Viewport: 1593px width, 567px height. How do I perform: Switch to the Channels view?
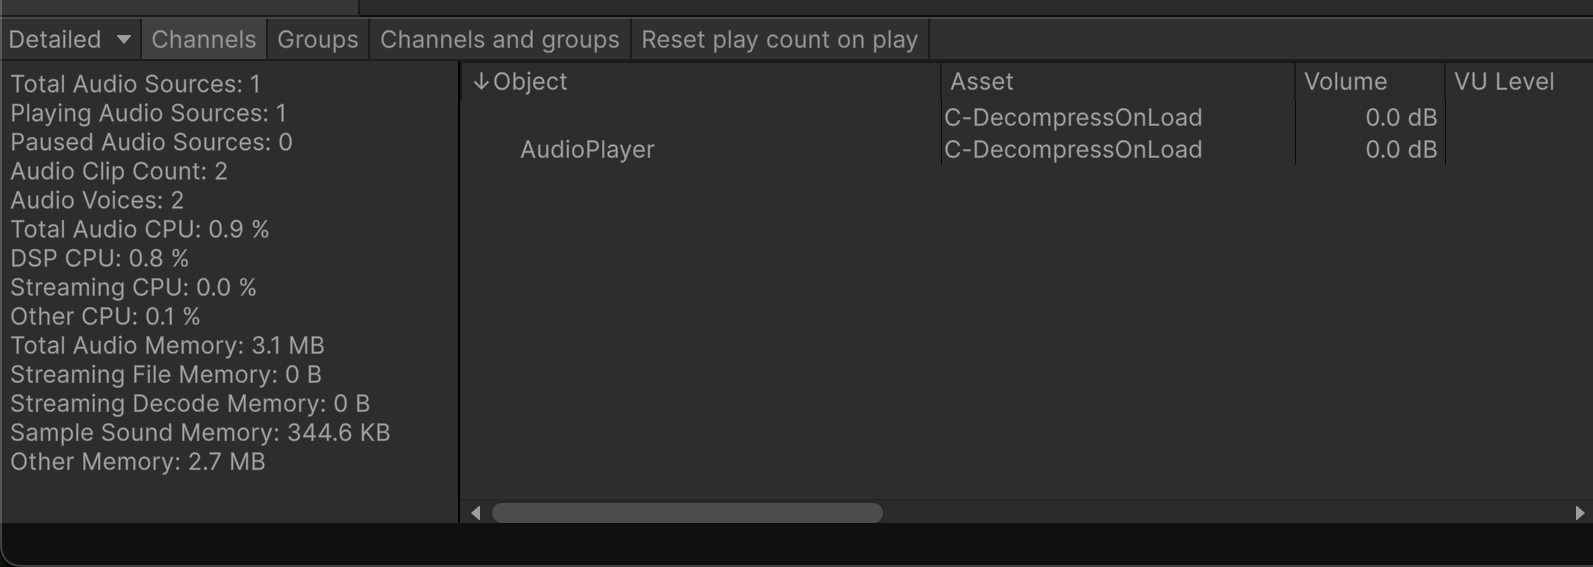click(x=204, y=40)
